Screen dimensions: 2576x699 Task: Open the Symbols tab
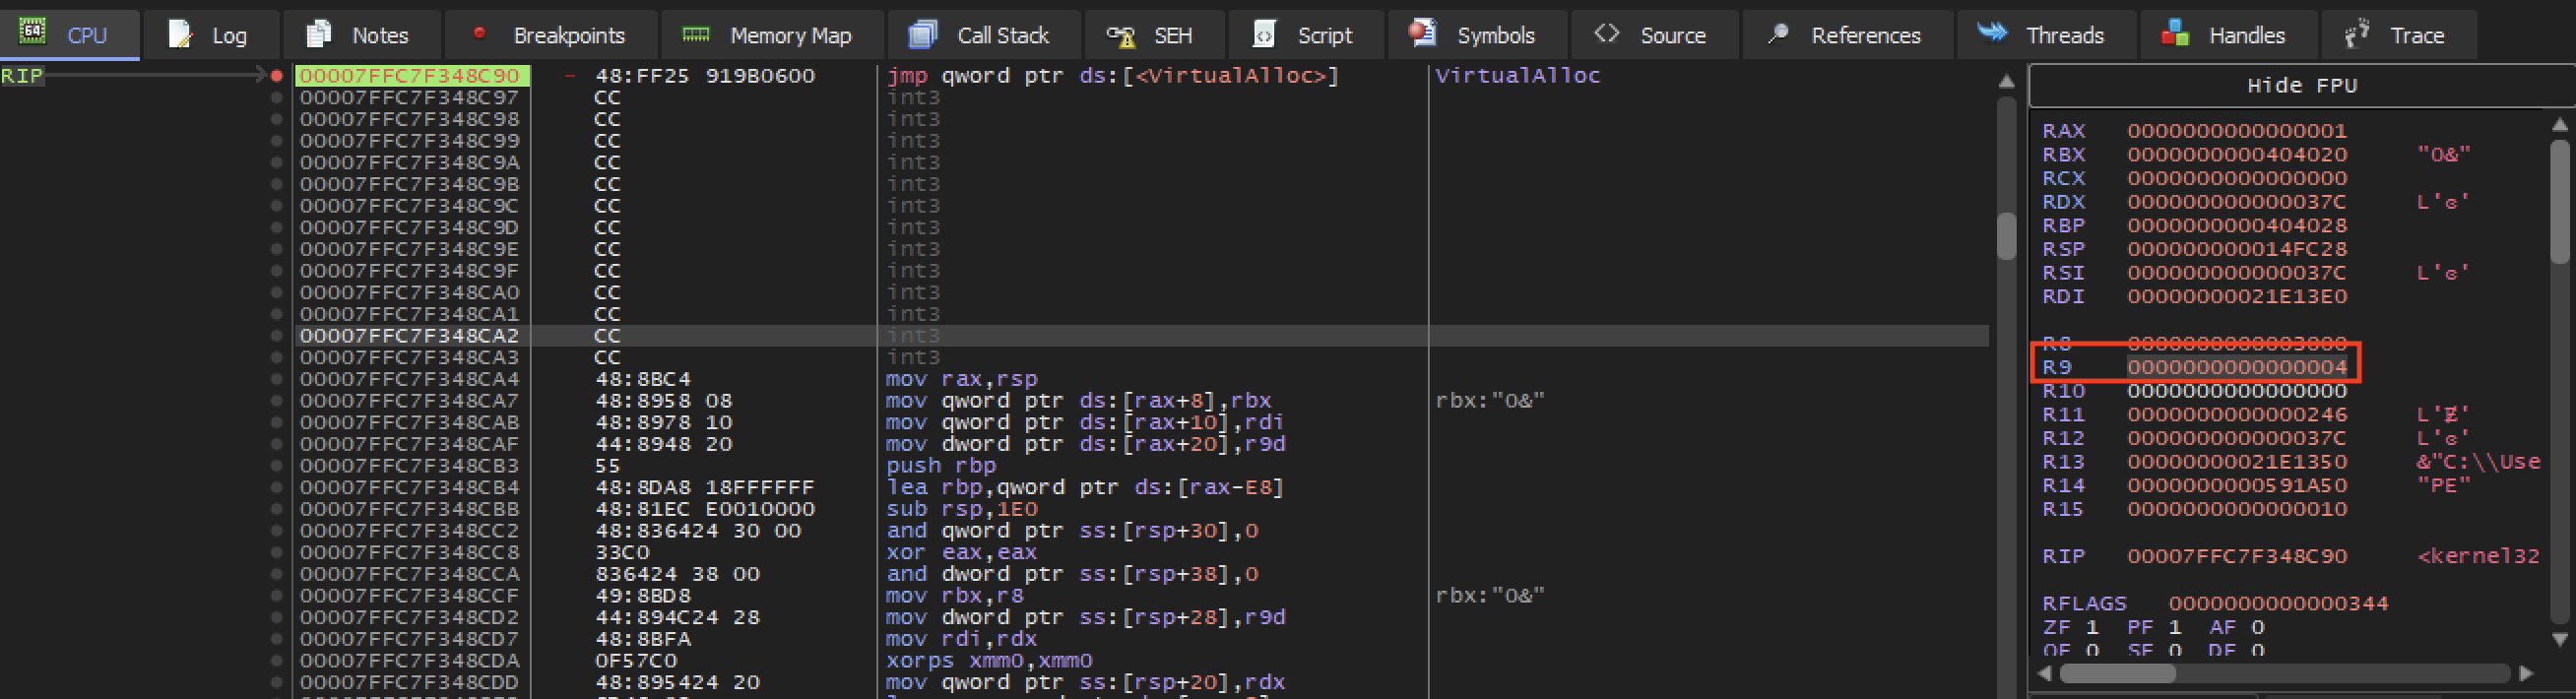click(1476, 35)
